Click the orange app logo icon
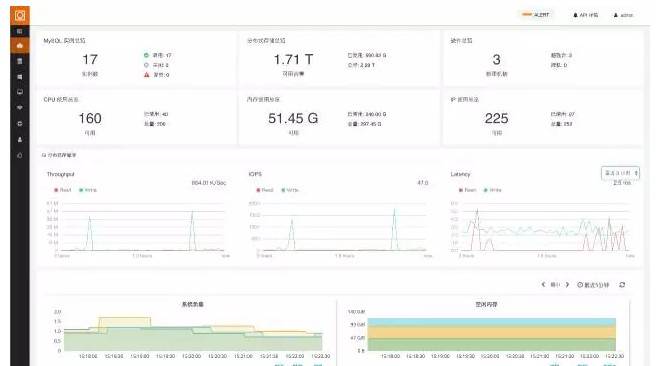The image size is (669, 366). [20, 15]
